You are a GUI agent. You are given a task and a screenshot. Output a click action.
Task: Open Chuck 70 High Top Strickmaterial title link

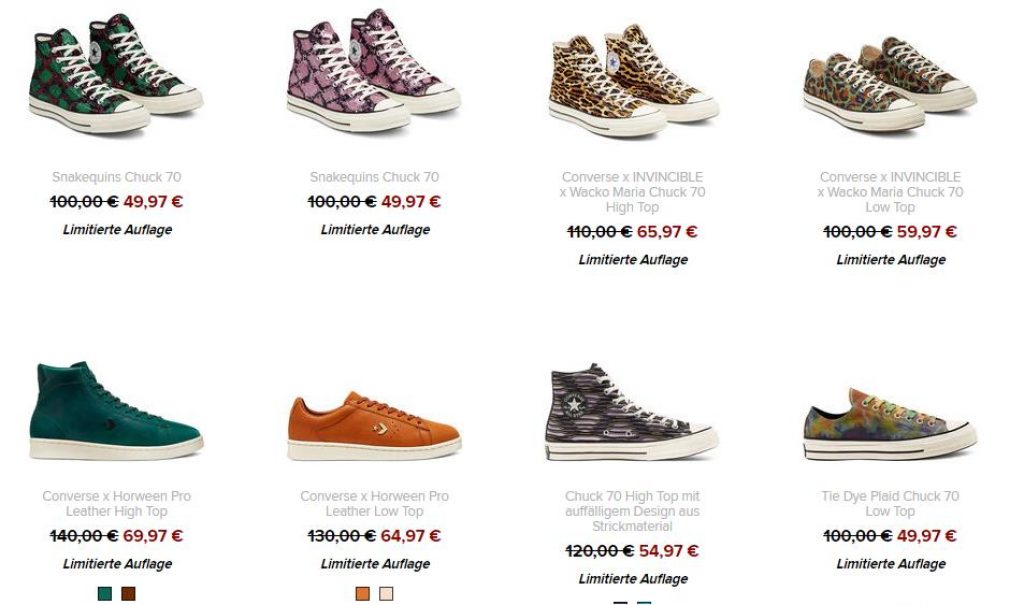click(632, 511)
